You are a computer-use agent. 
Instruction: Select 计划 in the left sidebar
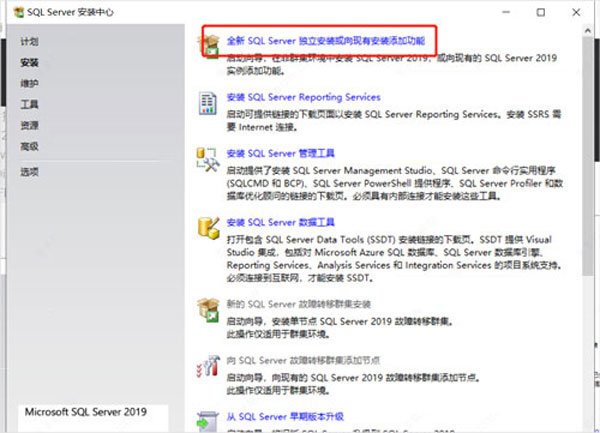pos(29,41)
